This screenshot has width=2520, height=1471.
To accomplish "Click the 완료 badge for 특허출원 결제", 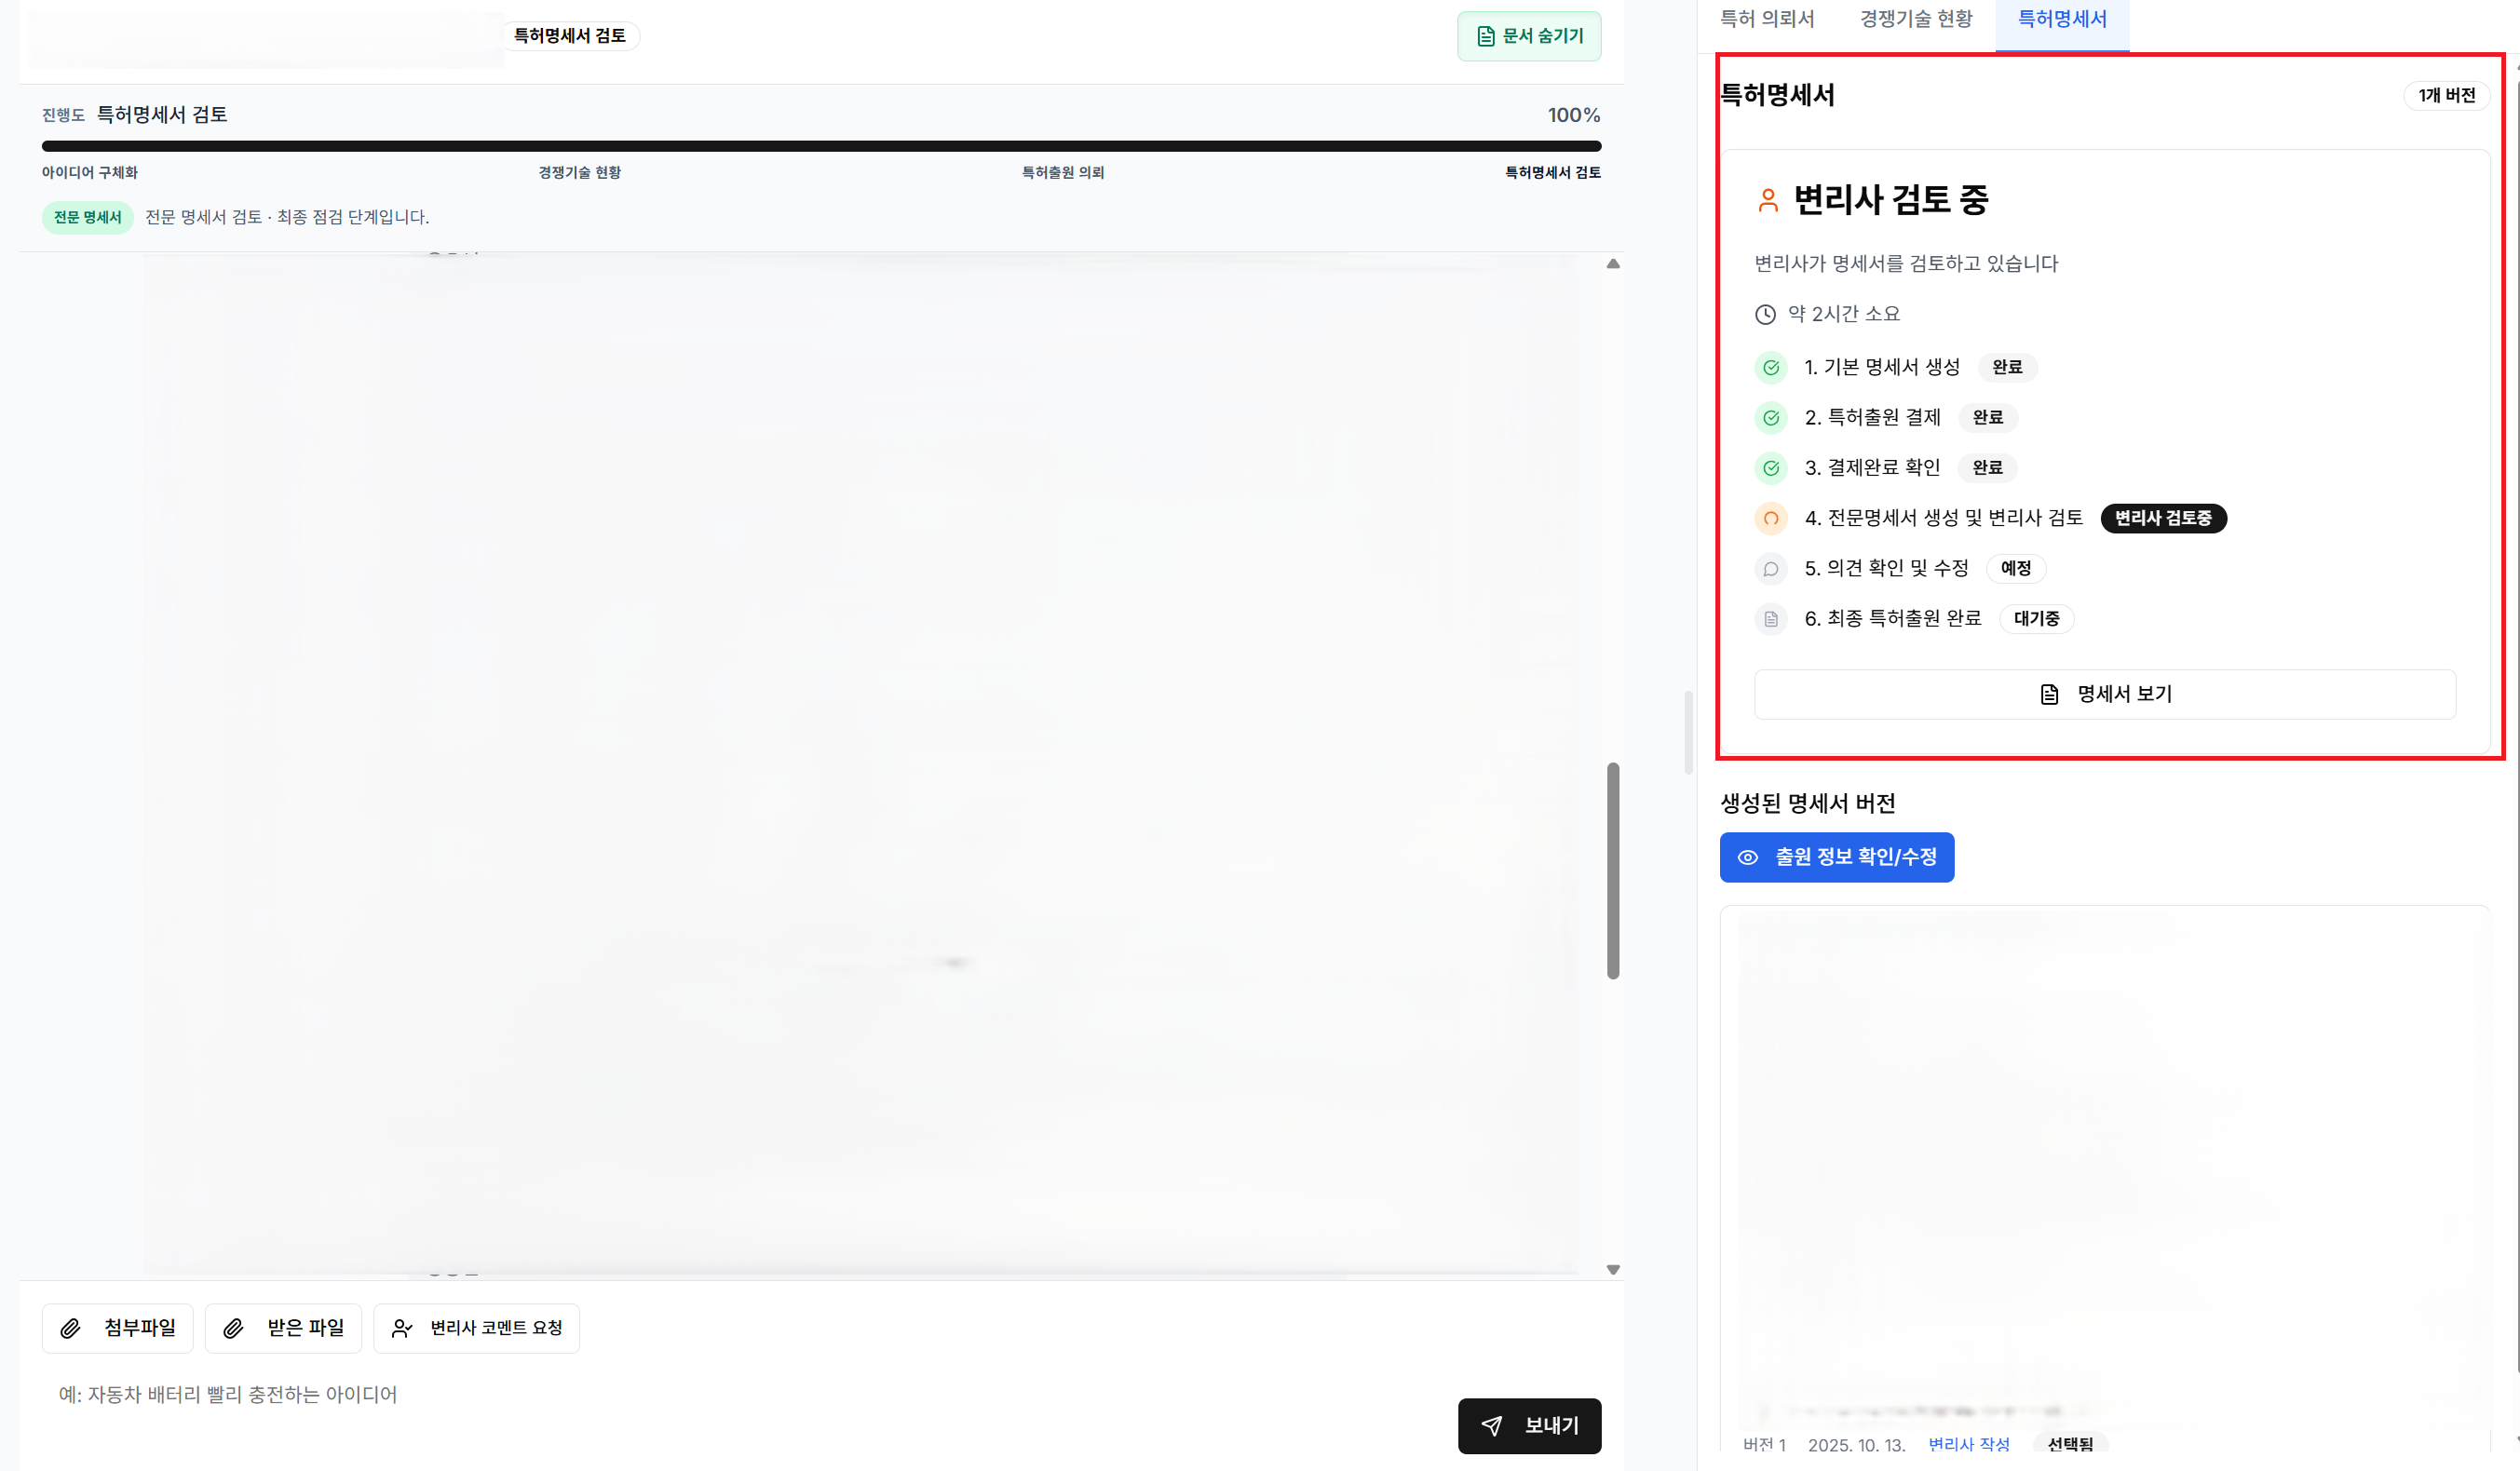I will 1987,417.
